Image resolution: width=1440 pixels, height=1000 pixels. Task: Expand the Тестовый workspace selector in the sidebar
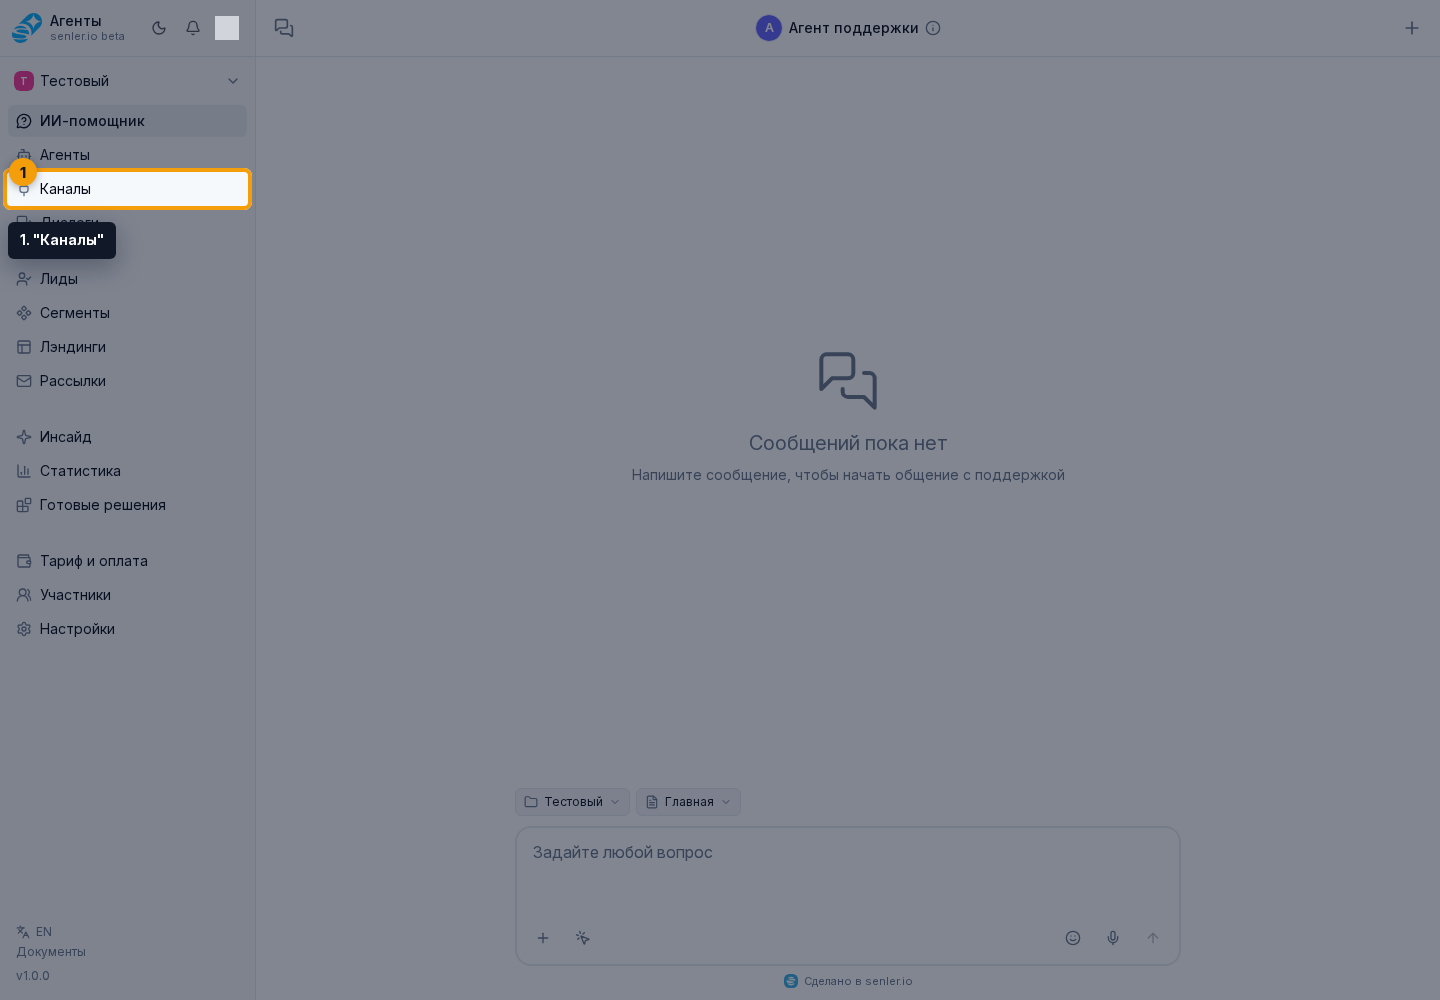tap(127, 81)
